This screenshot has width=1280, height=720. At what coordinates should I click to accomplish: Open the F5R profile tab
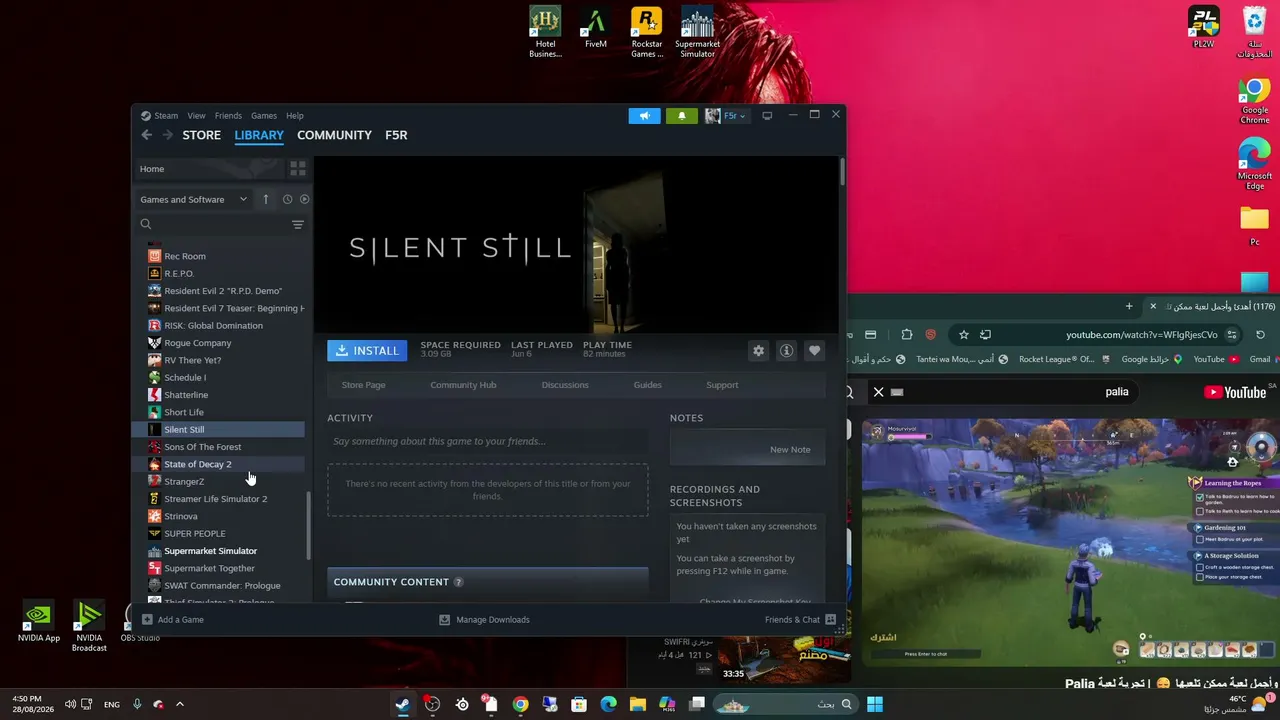[396, 135]
